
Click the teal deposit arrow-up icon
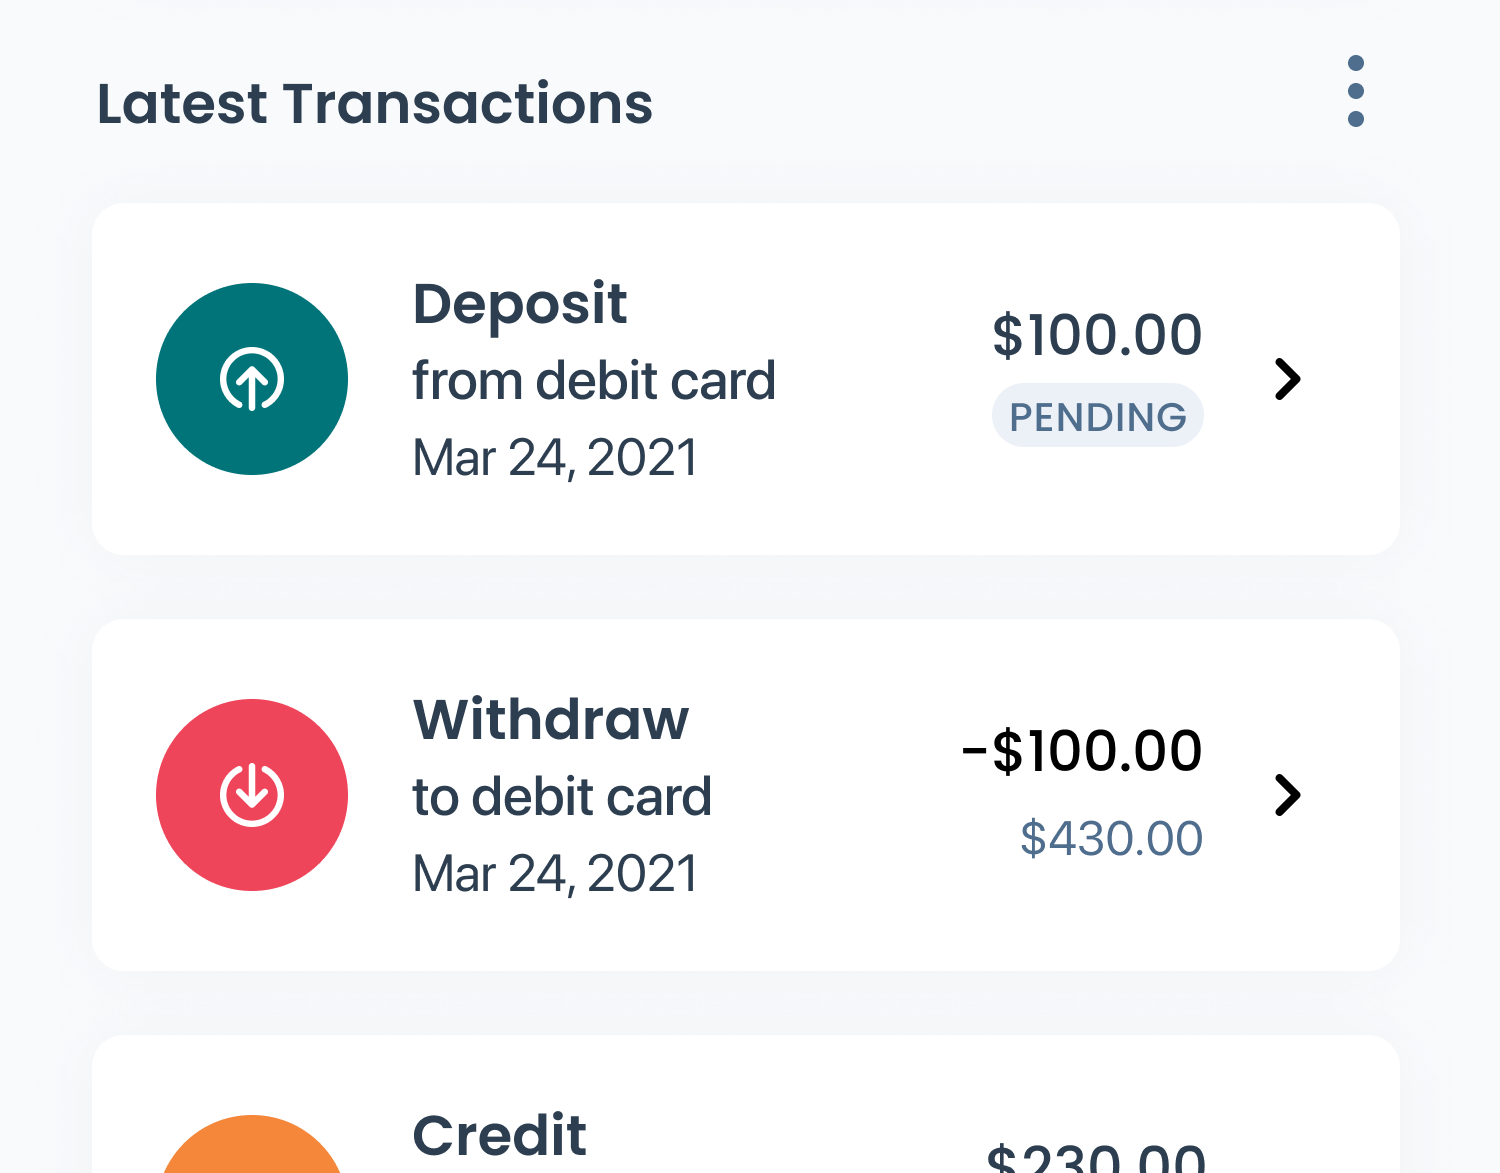tap(252, 379)
